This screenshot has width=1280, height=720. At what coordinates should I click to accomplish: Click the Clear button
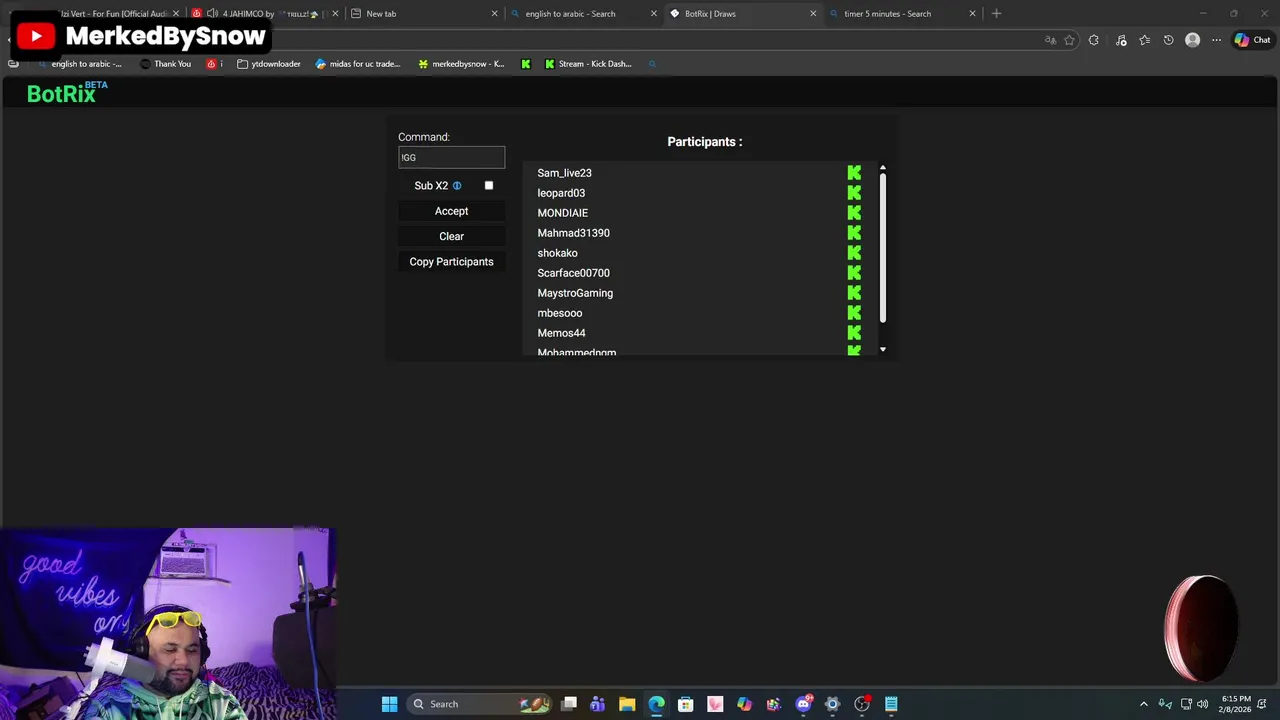[x=451, y=236]
